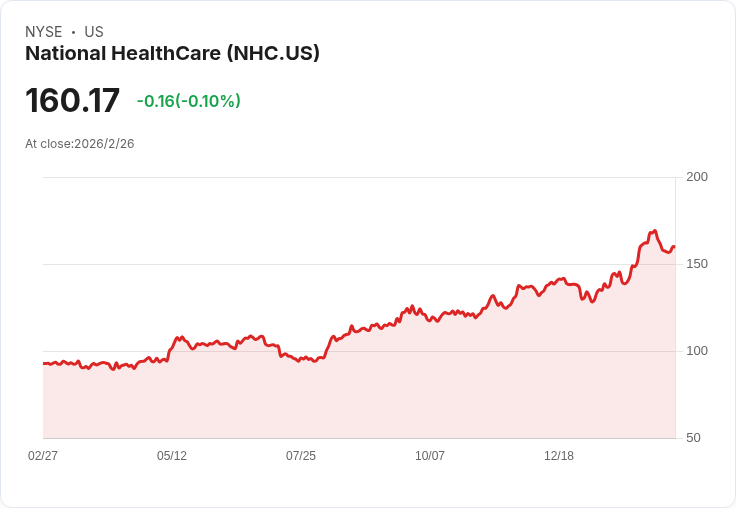This screenshot has width=736, height=508.
Task: Select the NYSE exchange label
Action: click(x=43, y=32)
